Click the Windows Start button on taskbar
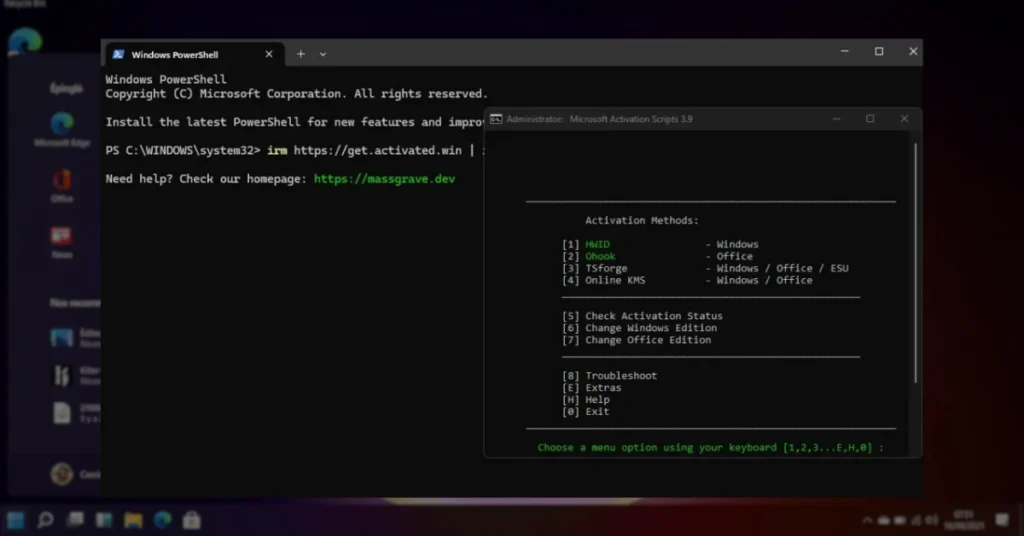This screenshot has height=536, width=1024. pos(16,520)
